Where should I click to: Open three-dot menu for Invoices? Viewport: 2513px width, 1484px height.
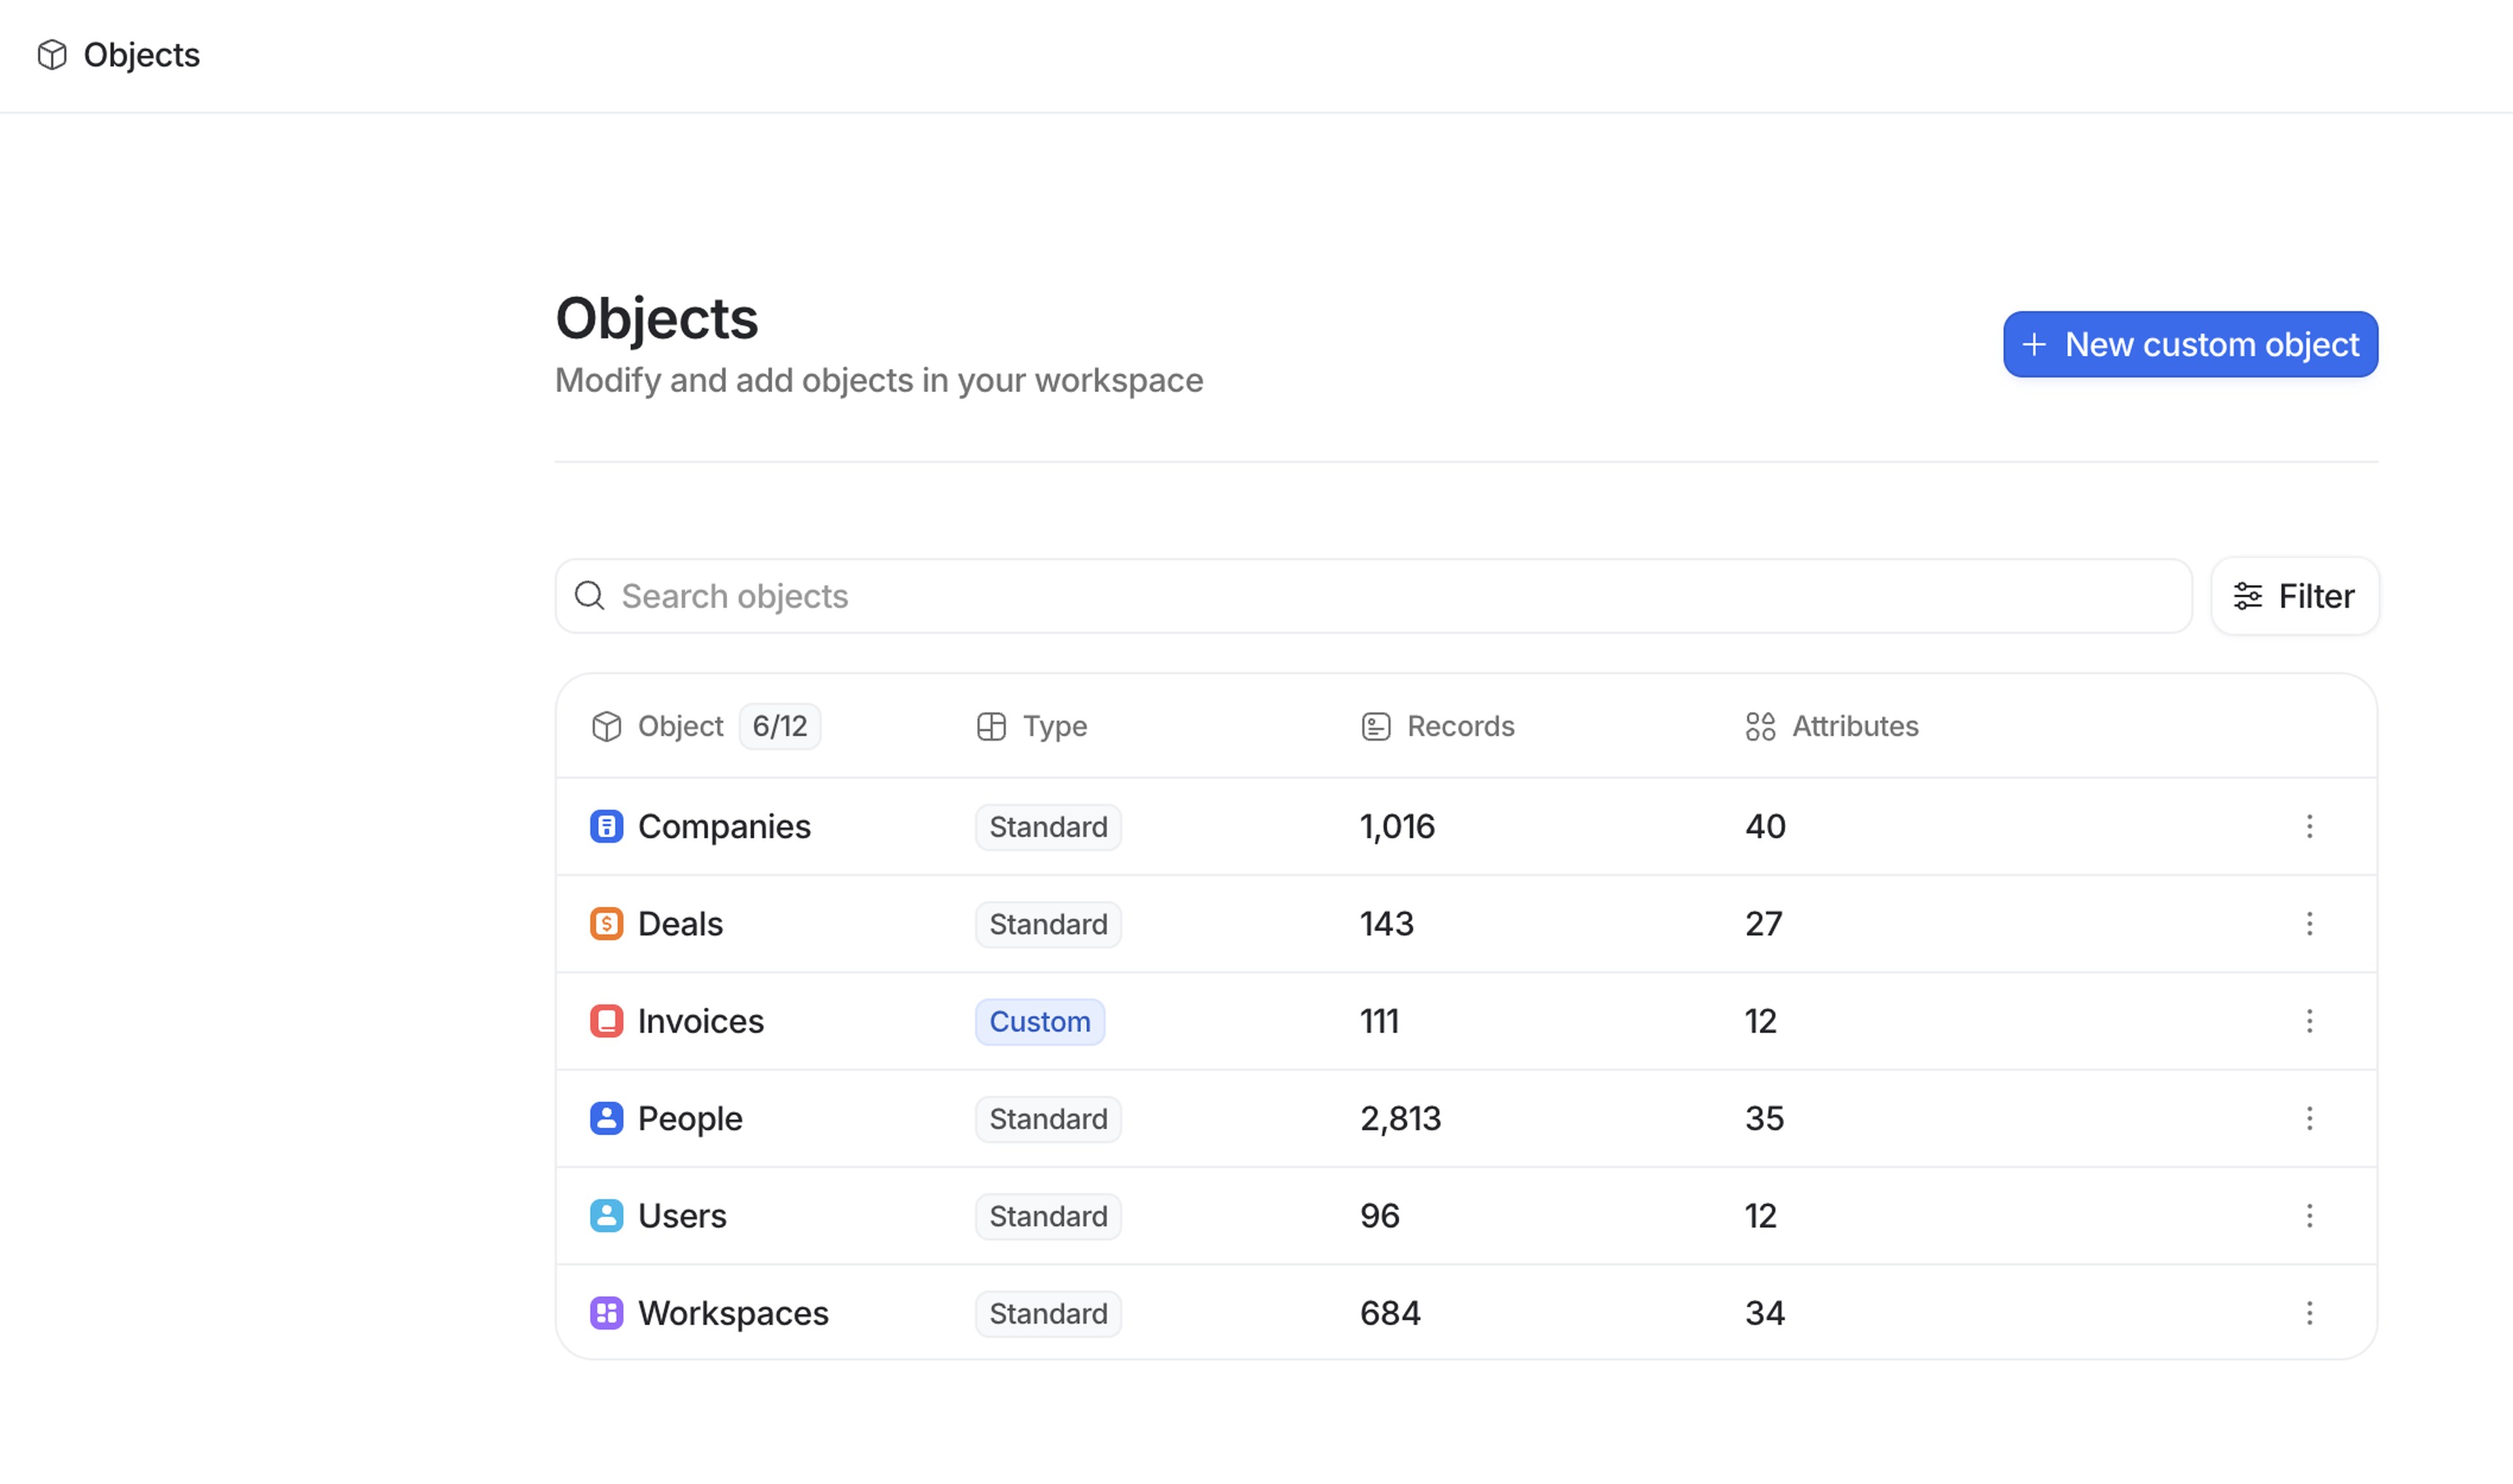click(2309, 1021)
